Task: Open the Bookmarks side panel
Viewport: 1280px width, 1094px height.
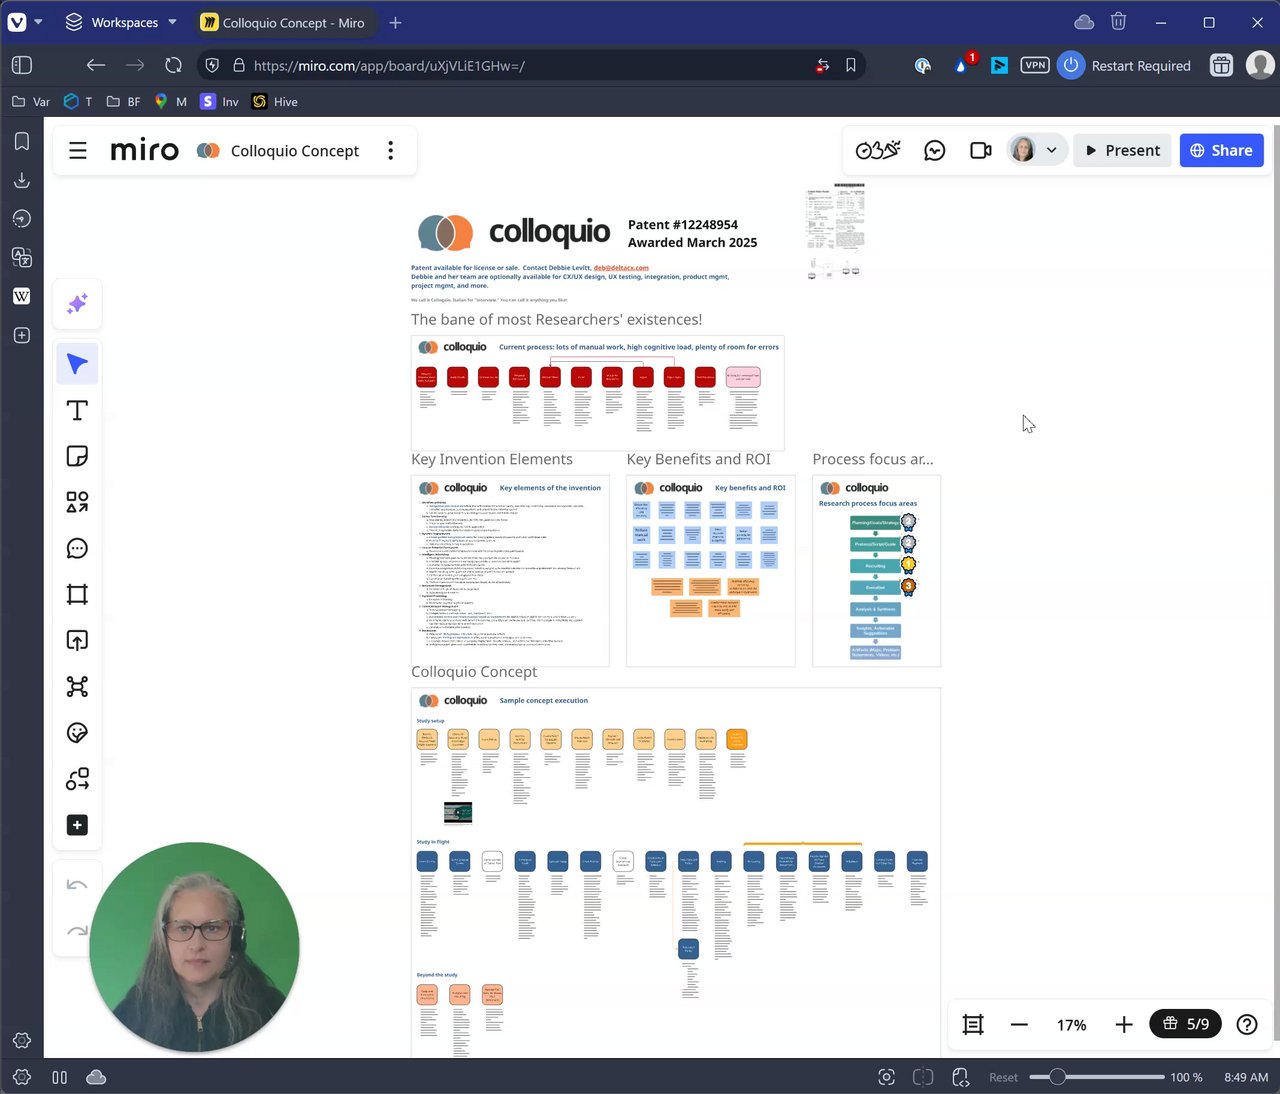Action: click(x=22, y=141)
